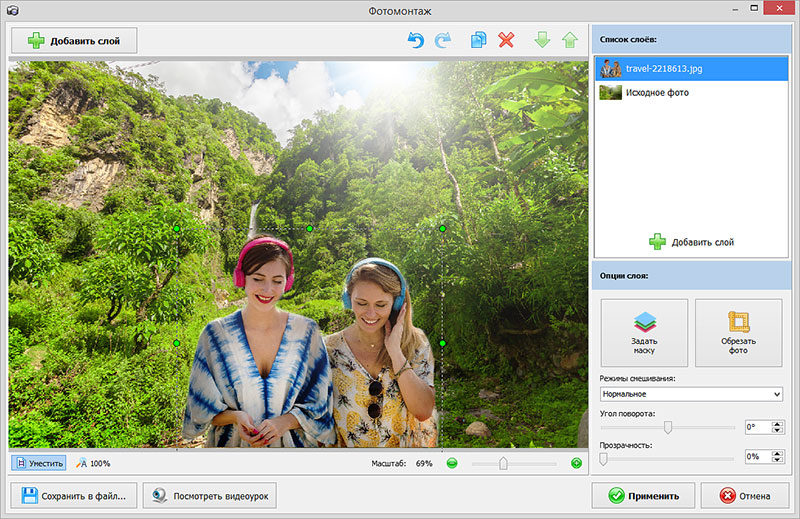Click the top-right green resize handle
This screenshot has height=519, width=800.
click(x=442, y=229)
